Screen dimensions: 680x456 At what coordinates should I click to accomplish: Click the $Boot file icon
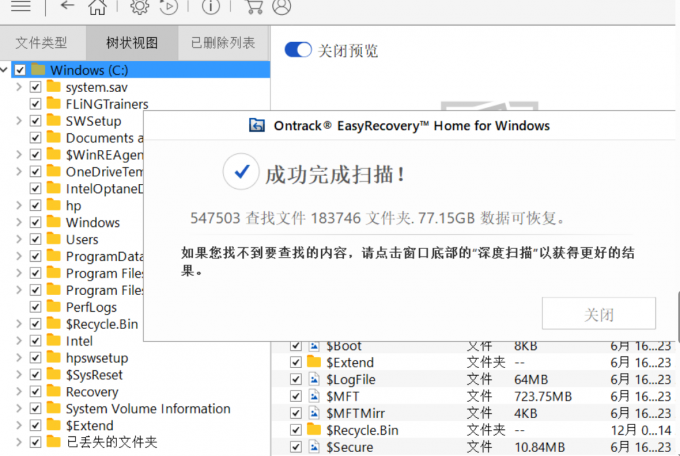click(x=314, y=346)
